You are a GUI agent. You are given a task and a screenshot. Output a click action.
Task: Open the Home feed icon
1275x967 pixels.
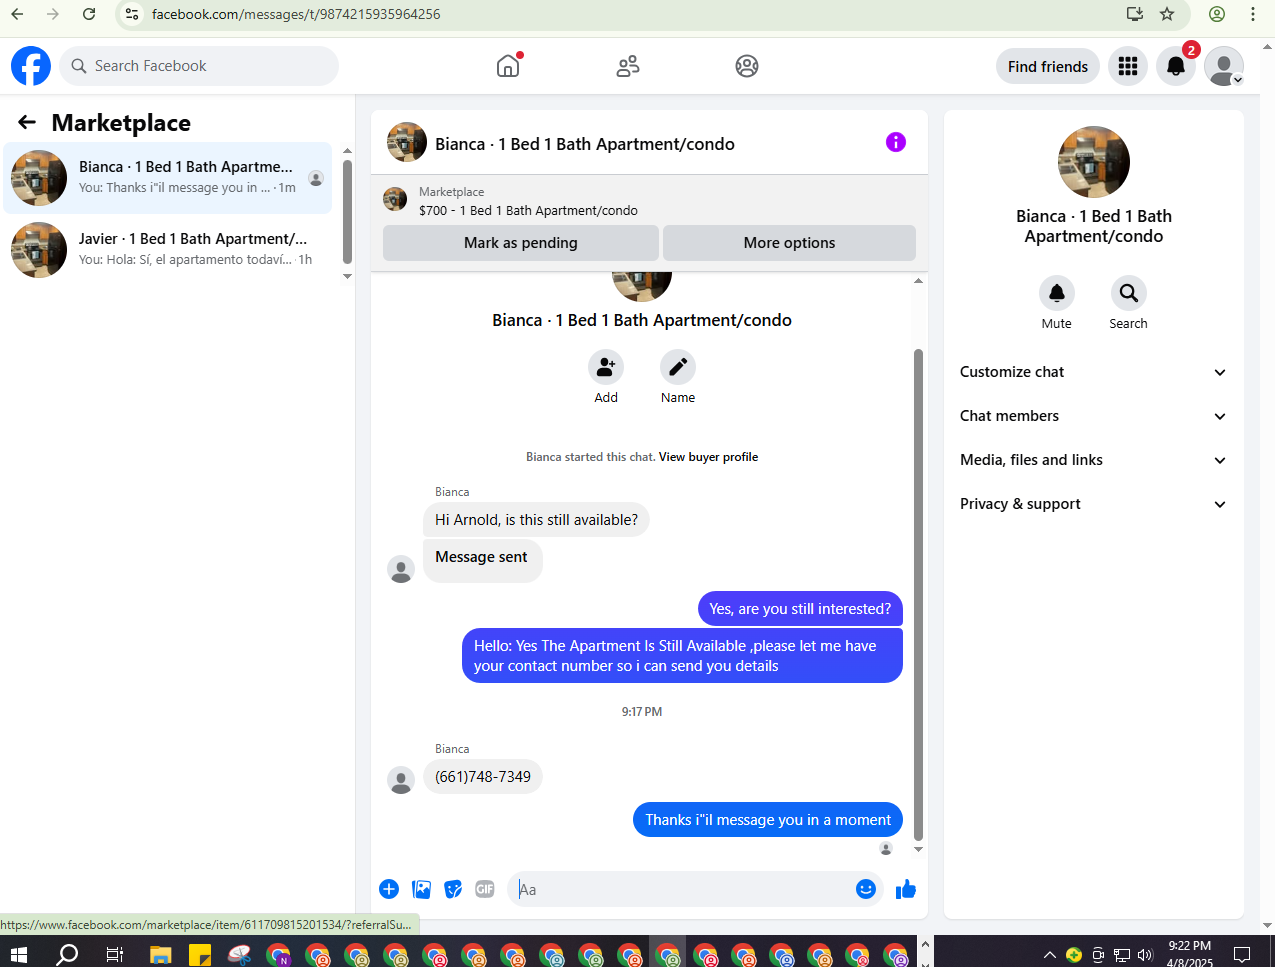(508, 66)
